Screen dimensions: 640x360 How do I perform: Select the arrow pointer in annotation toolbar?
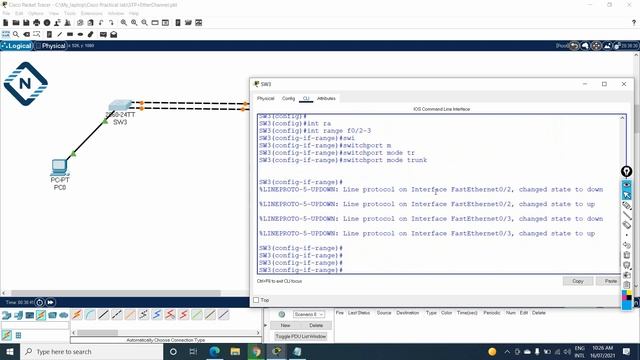[x=627, y=195]
